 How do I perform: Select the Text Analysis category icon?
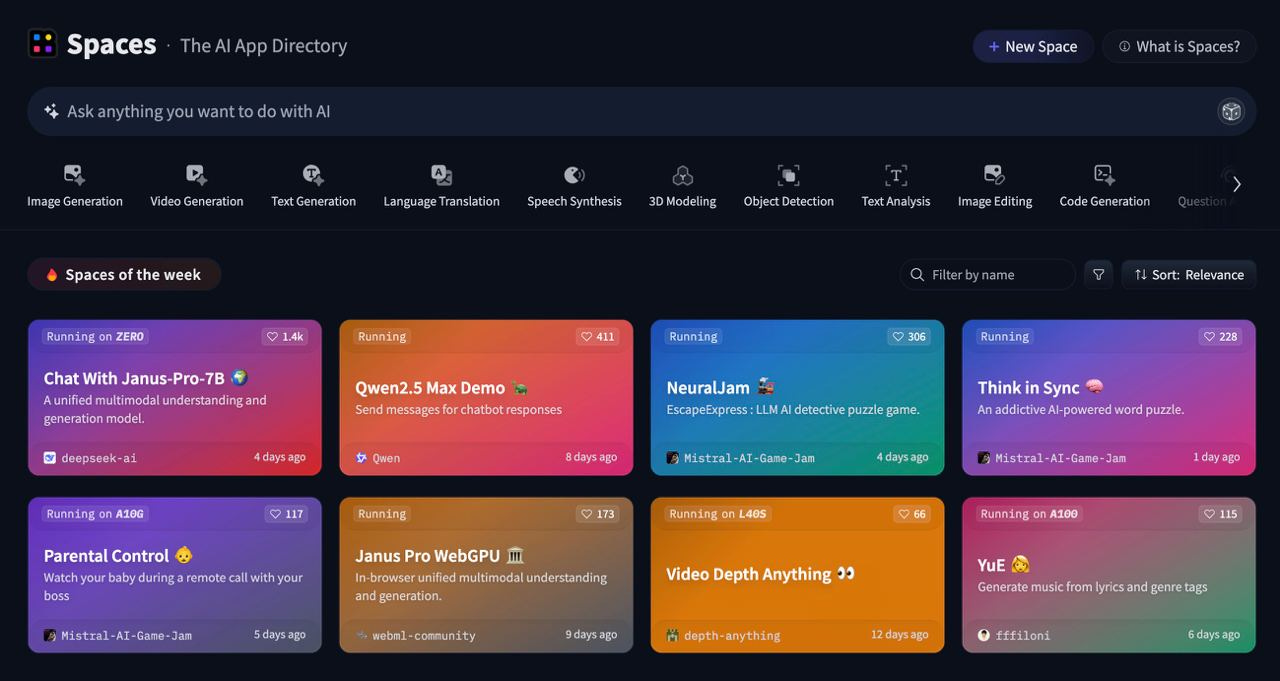pos(896,175)
